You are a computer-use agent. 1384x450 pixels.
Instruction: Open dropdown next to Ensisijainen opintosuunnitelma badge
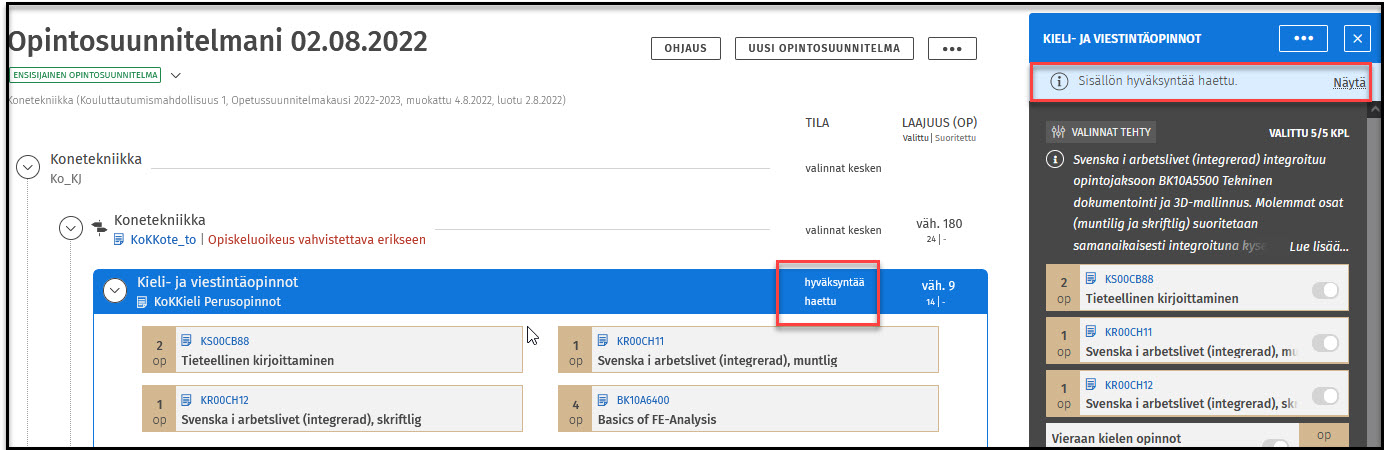click(176, 75)
